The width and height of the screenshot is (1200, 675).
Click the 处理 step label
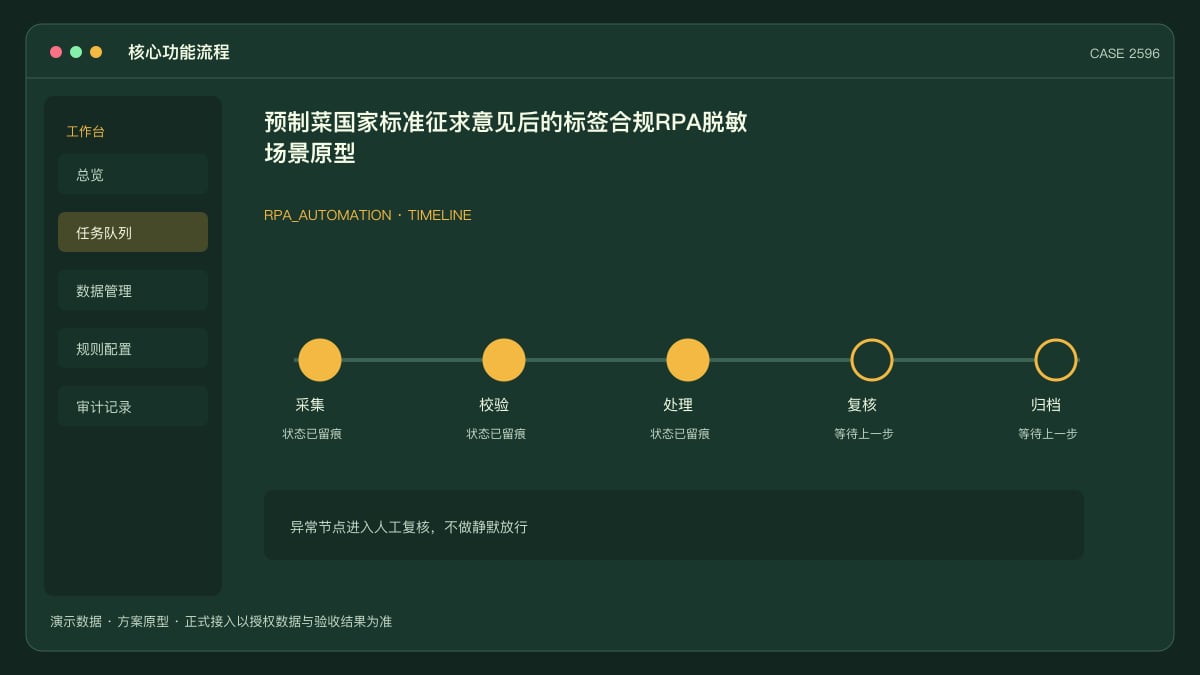click(678, 405)
